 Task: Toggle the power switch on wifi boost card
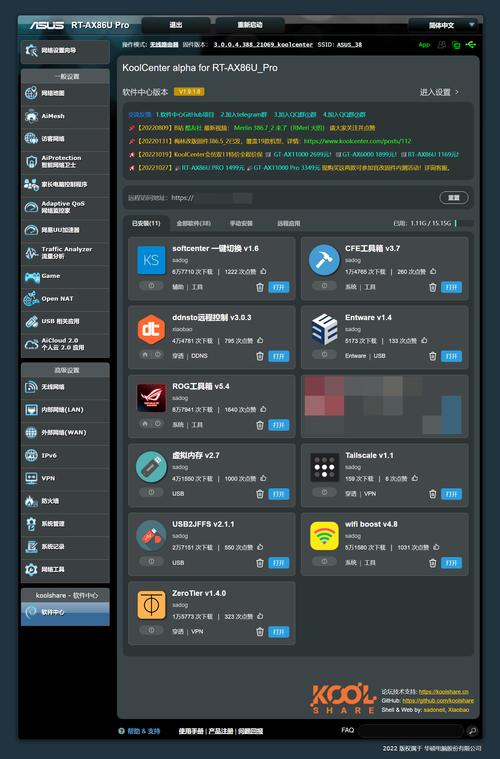pyautogui.click(x=324, y=562)
